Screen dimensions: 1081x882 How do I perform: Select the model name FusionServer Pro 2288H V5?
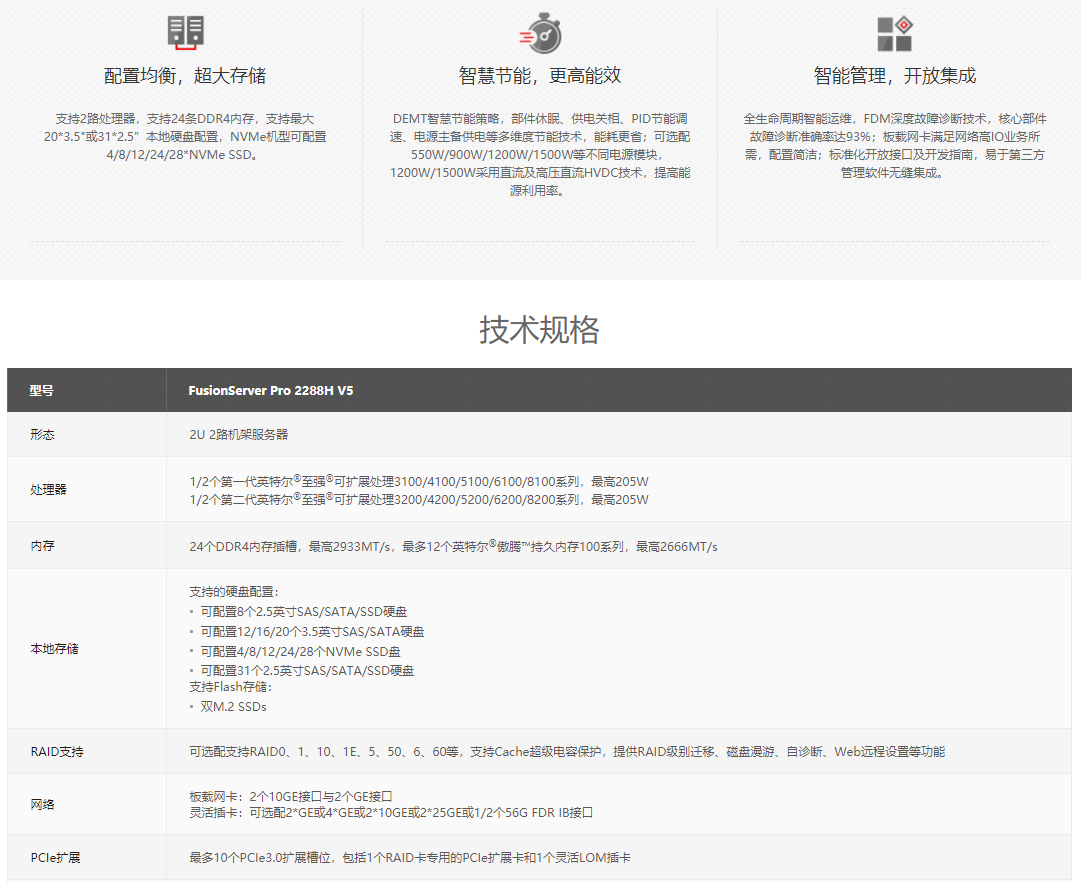pyautogui.click(x=271, y=390)
